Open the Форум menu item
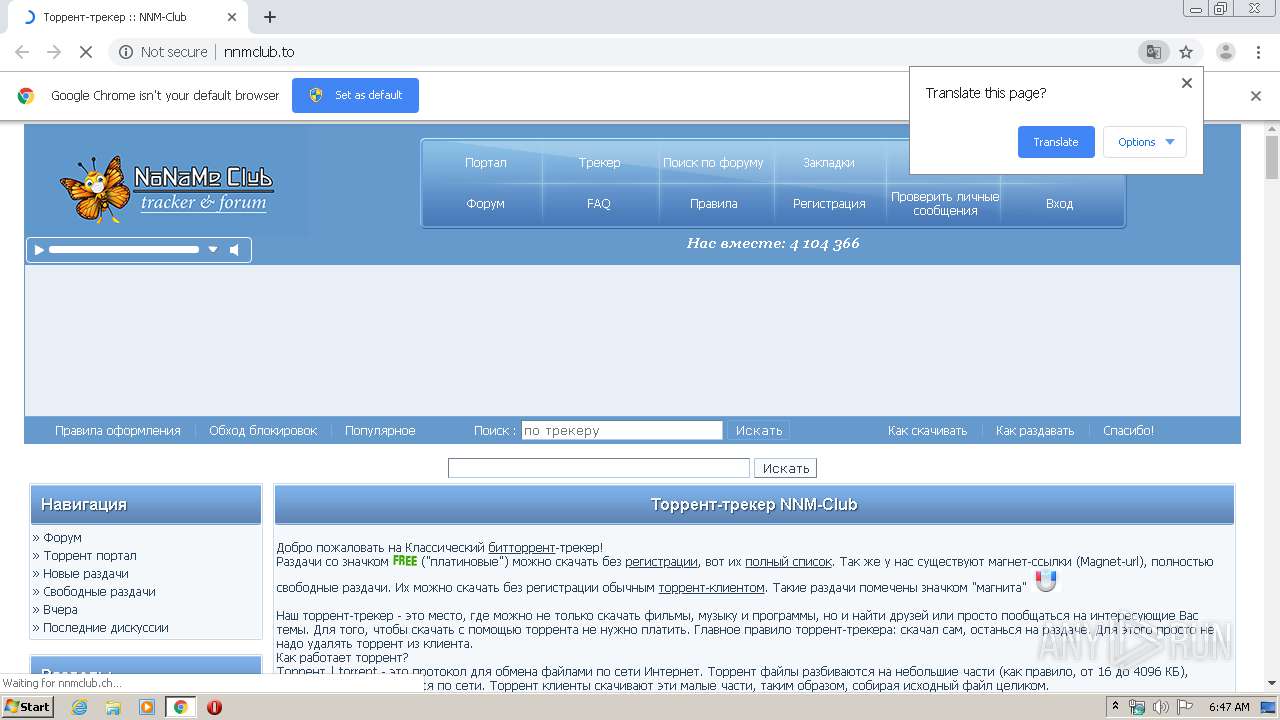The width and height of the screenshot is (1280, 720). 486,204
